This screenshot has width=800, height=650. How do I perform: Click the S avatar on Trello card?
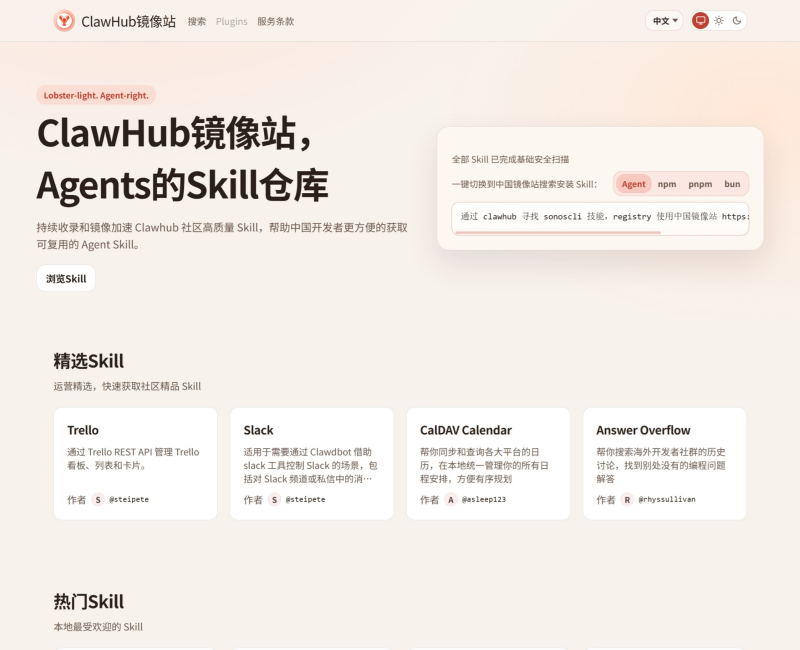click(x=98, y=499)
